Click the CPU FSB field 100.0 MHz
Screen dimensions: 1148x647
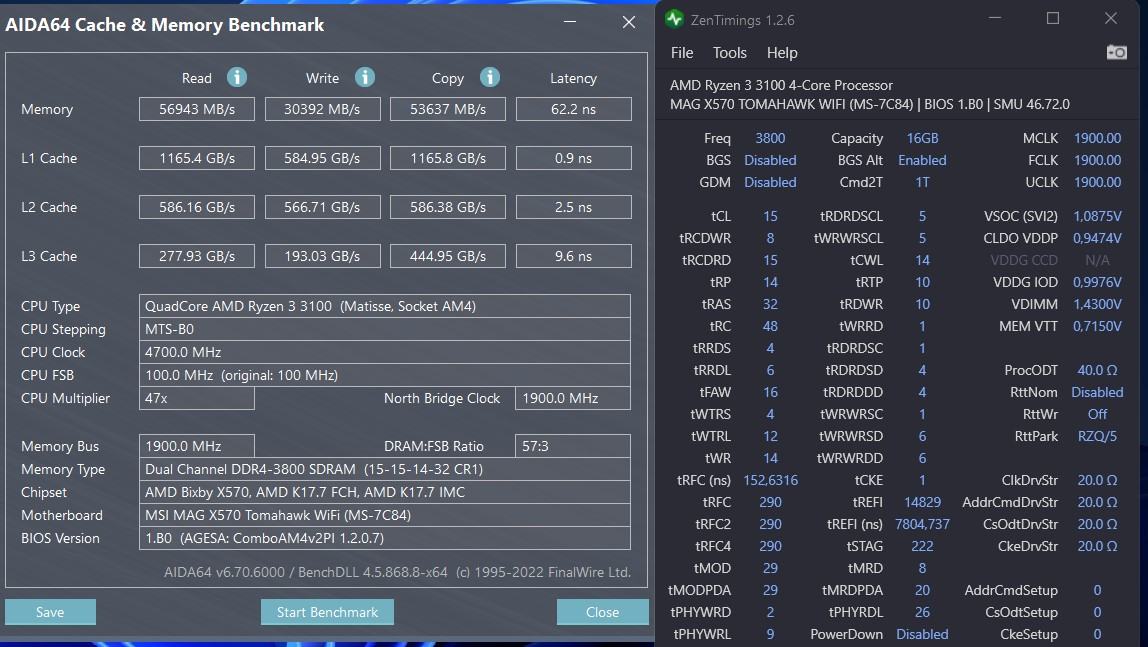(x=384, y=375)
